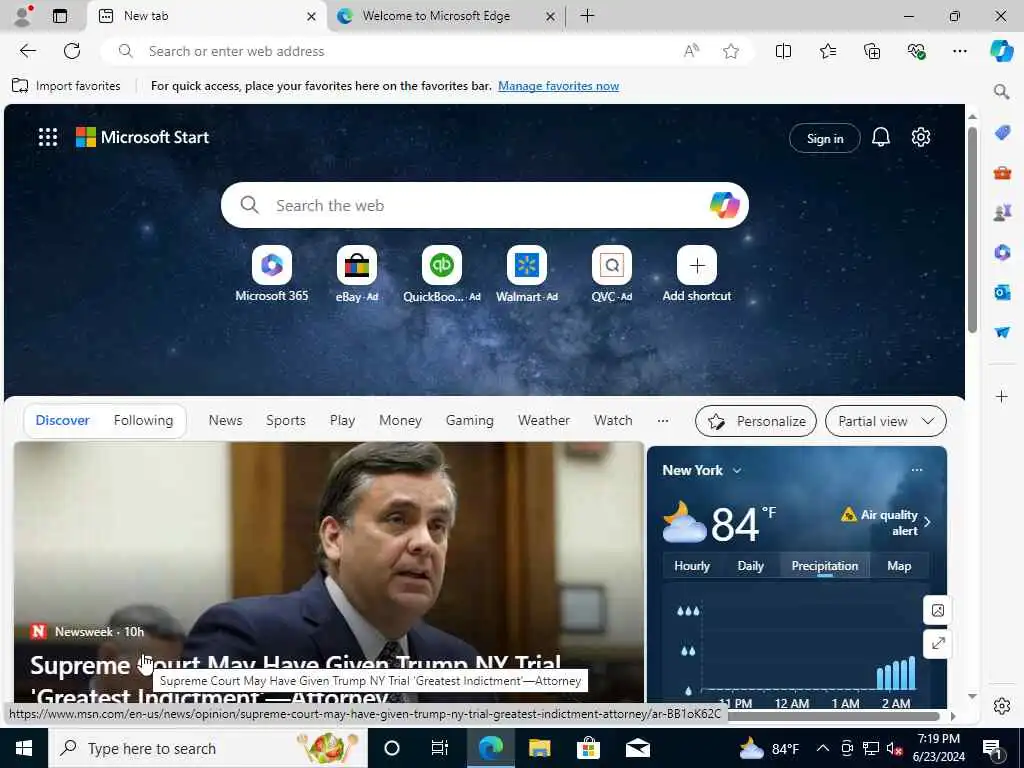Open the QVC shortcut tile
The height and width of the screenshot is (768, 1024).
pyautogui.click(x=611, y=265)
